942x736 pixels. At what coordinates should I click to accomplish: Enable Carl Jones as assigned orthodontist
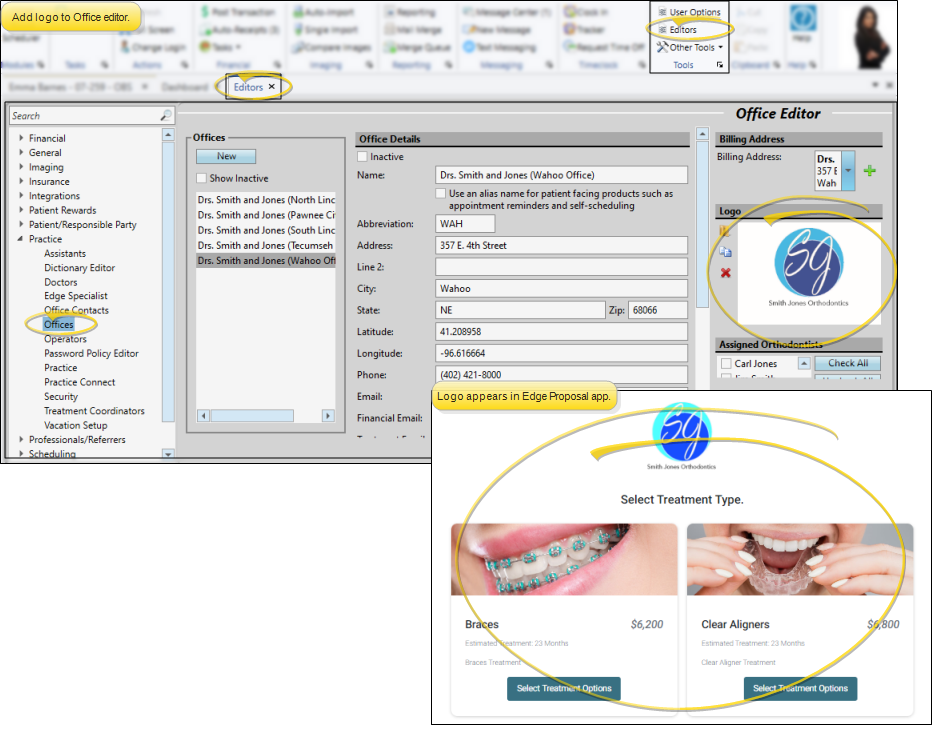(x=726, y=364)
